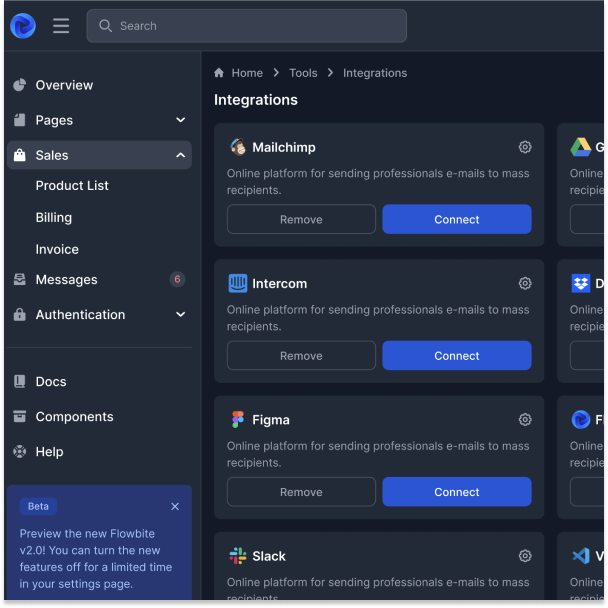608x608 pixels.
Task: Open Product List under Sales
Action: point(72,185)
